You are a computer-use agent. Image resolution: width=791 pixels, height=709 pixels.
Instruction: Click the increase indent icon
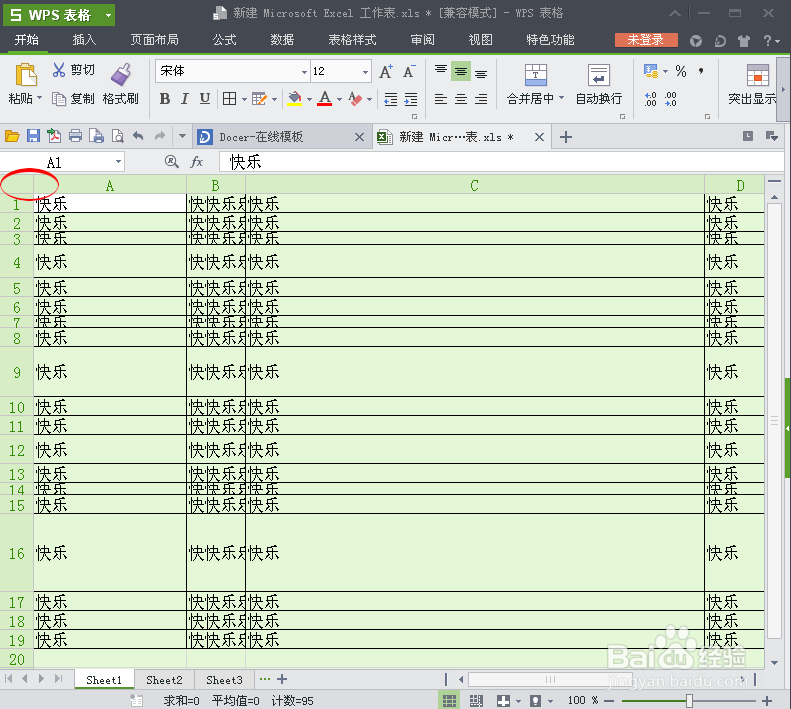411,99
